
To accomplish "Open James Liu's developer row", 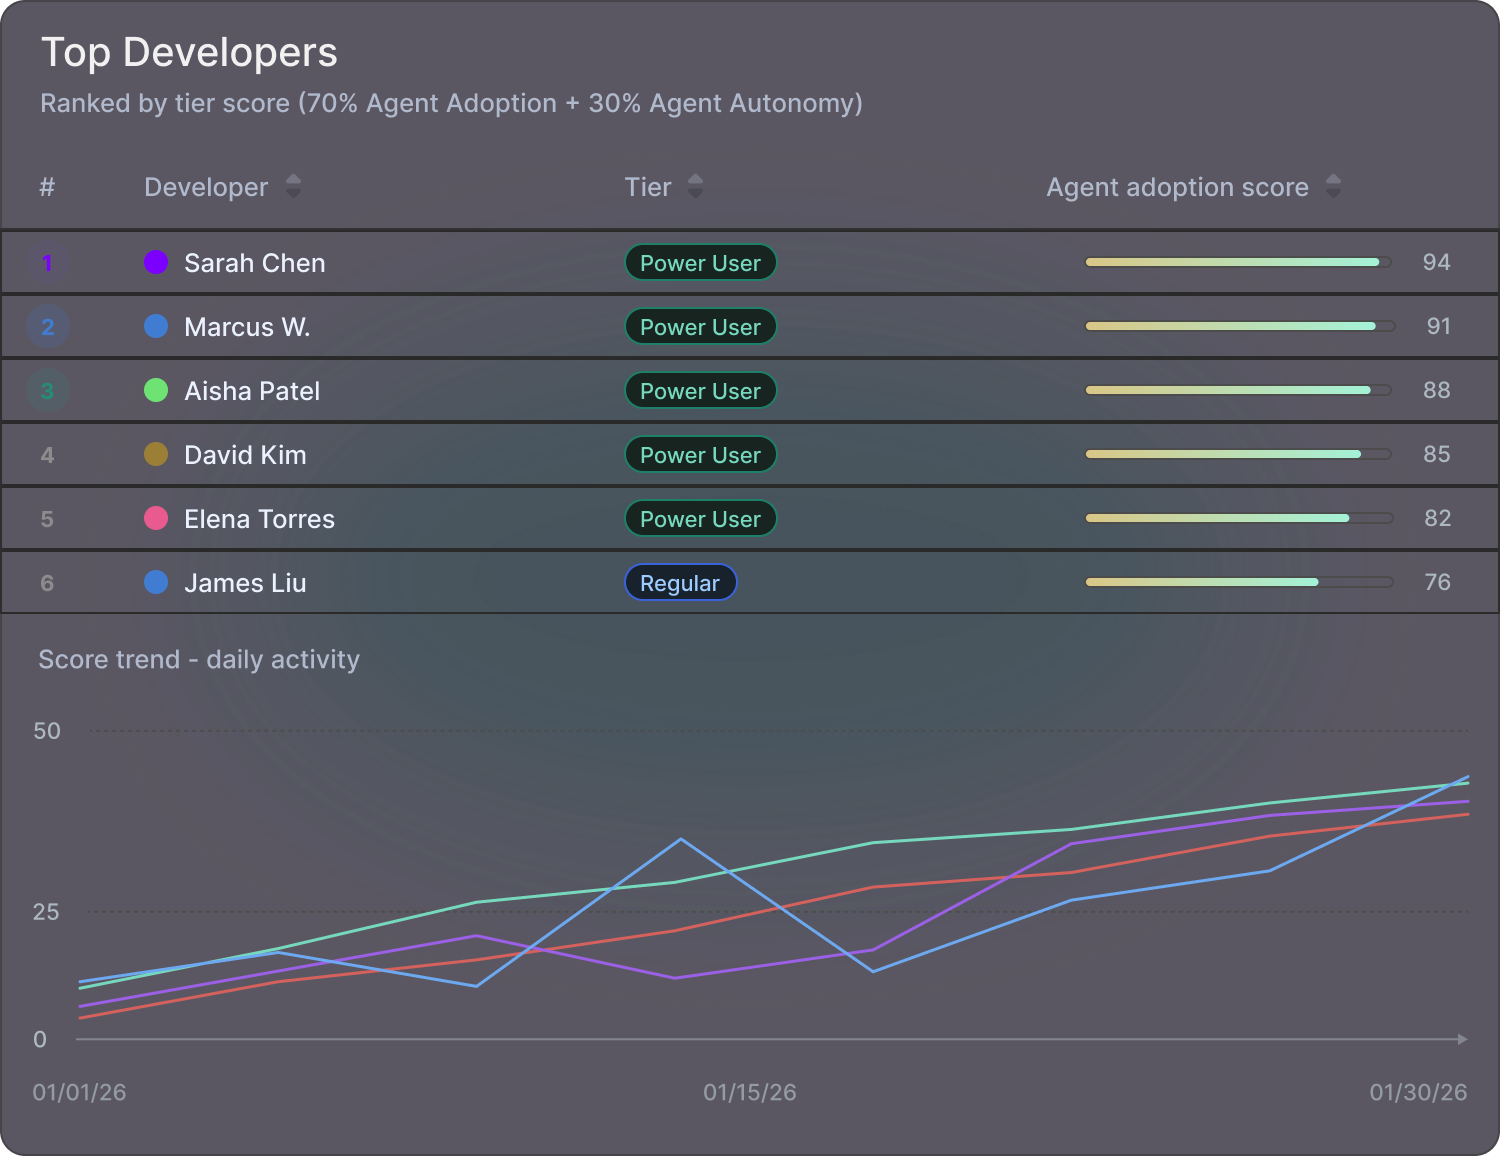I will pos(750,582).
